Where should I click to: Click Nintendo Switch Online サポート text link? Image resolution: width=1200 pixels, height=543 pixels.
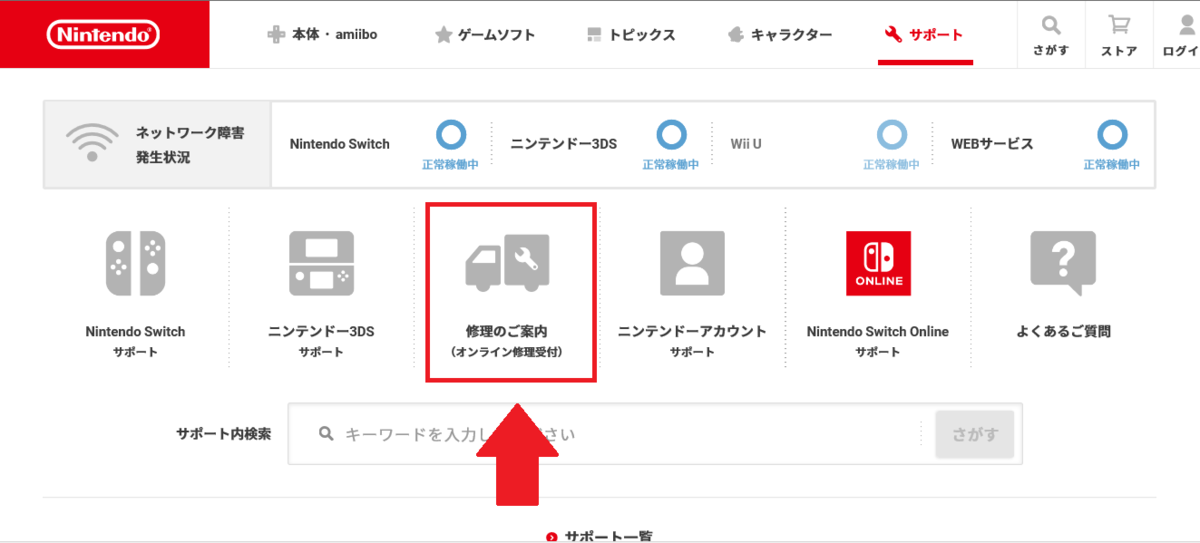pos(878,341)
